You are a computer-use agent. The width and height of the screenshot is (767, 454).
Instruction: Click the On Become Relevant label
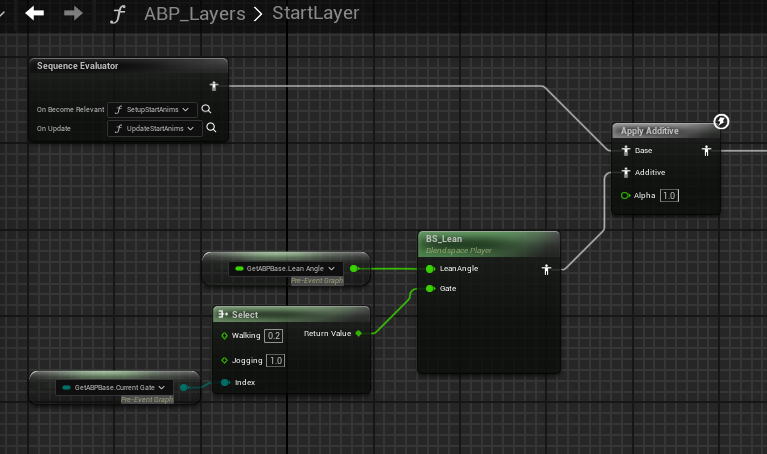click(x=70, y=110)
